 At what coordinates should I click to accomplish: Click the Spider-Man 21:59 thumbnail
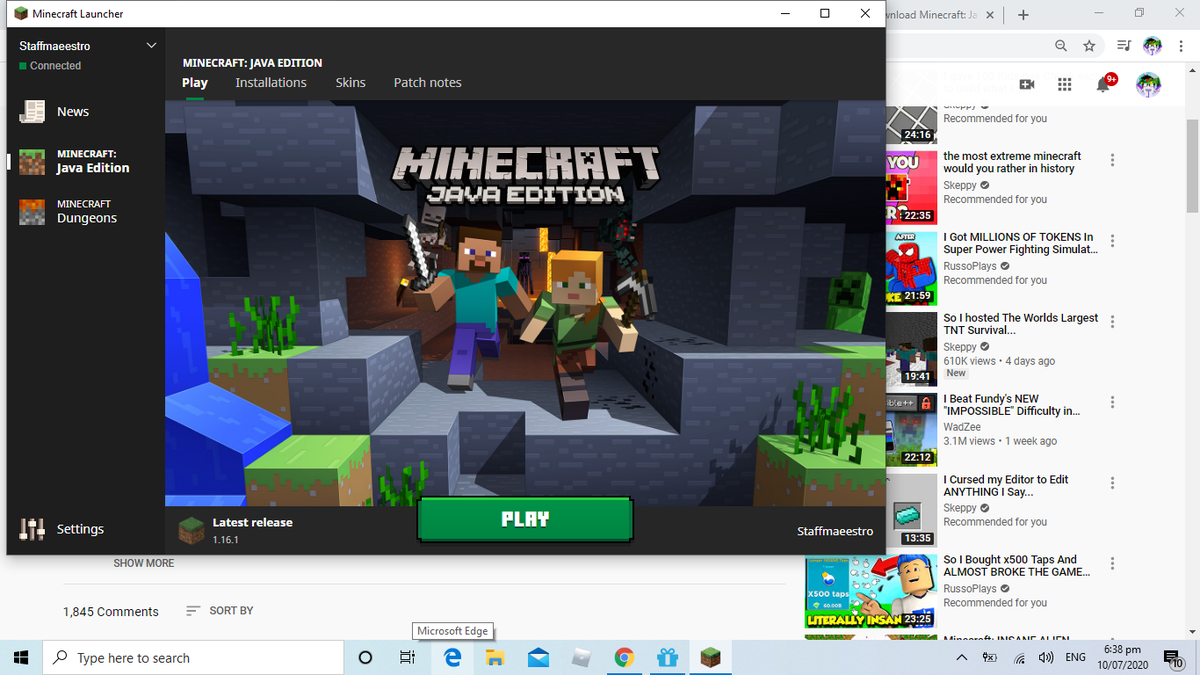coord(911,268)
